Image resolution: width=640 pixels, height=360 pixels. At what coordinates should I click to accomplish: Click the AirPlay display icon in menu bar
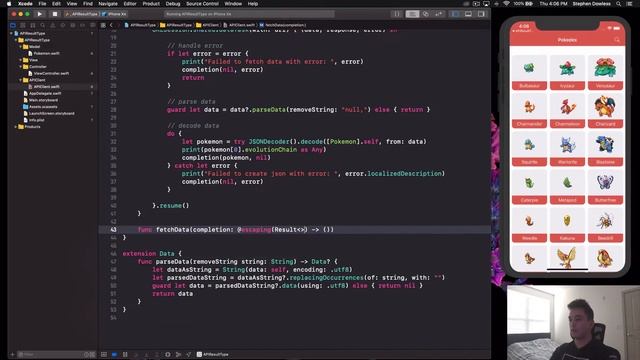pyautogui.click(x=486, y=4)
